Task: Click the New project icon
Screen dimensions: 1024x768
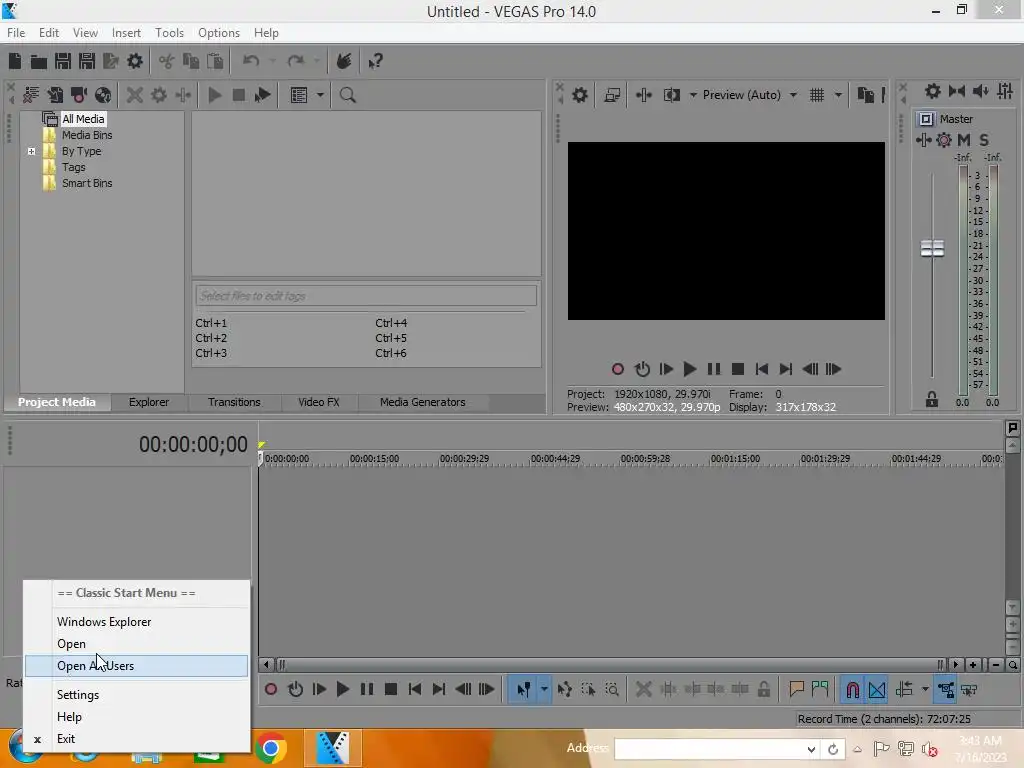Action: click(x=15, y=61)
